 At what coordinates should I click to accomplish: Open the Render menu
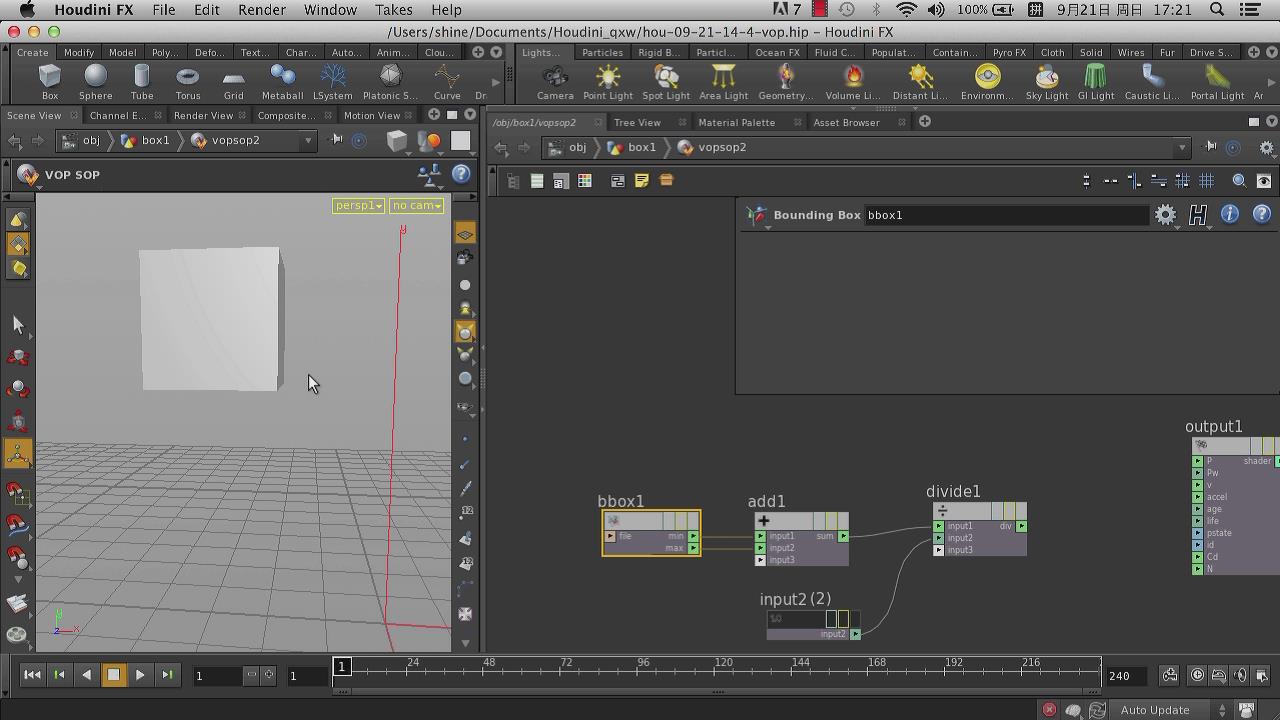coord(262,10)
